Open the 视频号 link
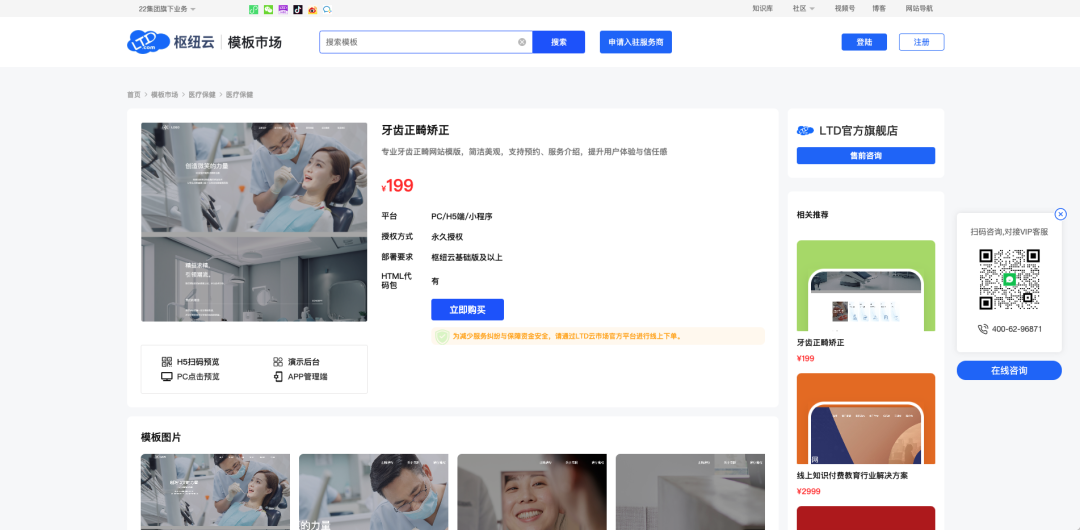 point(844,9)
